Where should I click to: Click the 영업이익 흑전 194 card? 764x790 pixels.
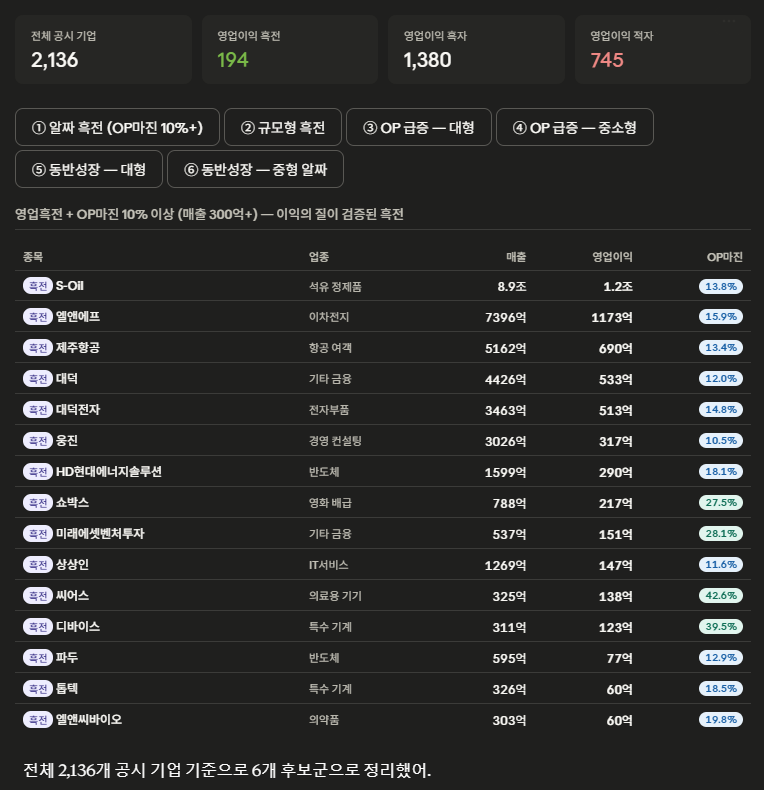pos(290,49)
